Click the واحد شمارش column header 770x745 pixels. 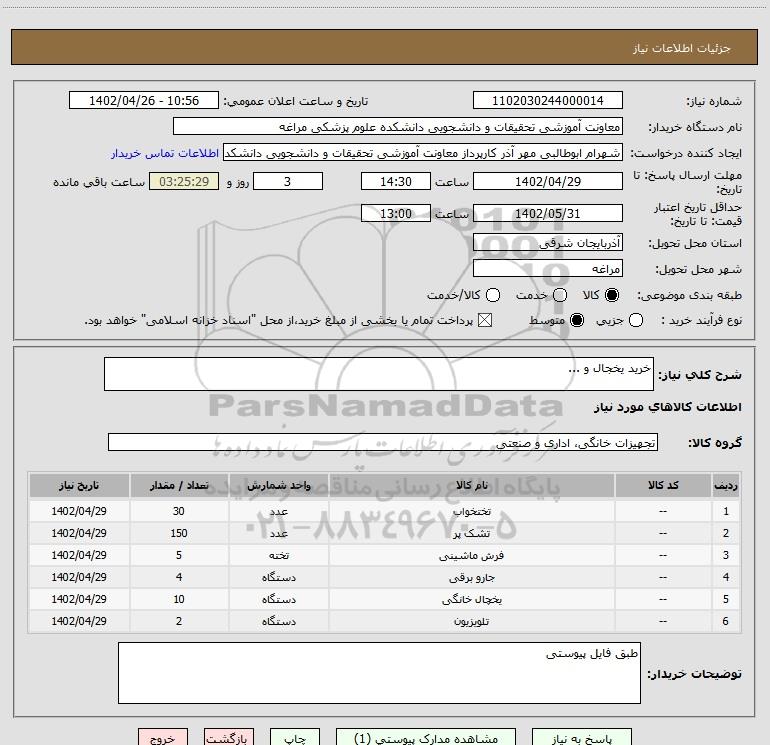pyautogui.click(x=278, y=485)
